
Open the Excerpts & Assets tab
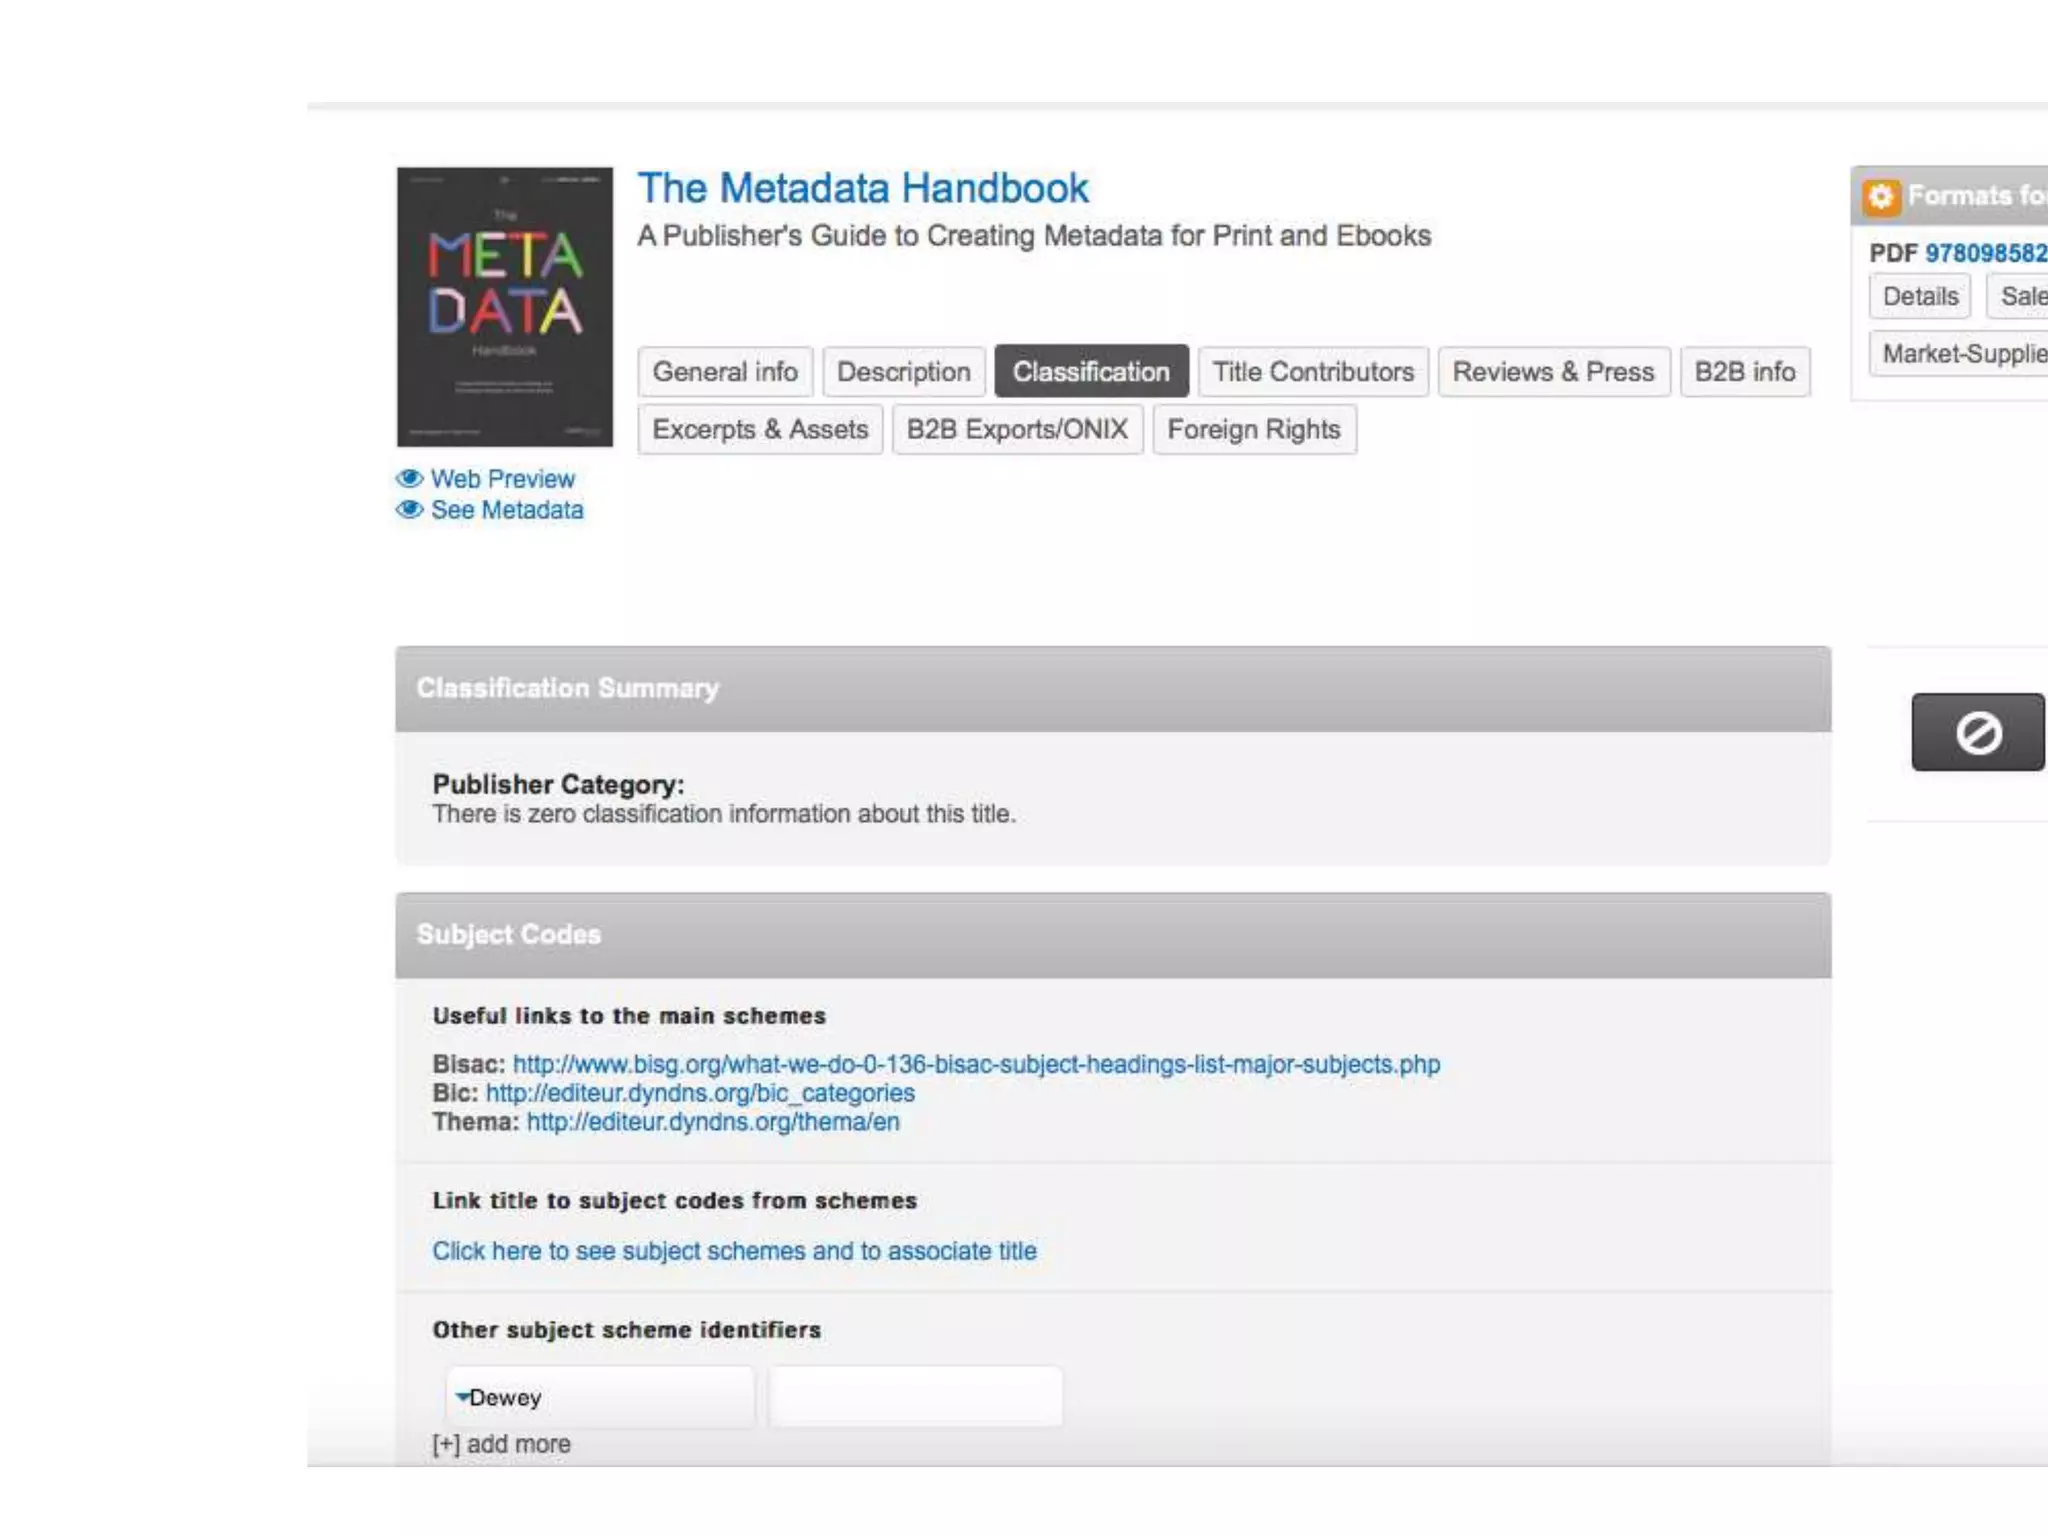760,430
